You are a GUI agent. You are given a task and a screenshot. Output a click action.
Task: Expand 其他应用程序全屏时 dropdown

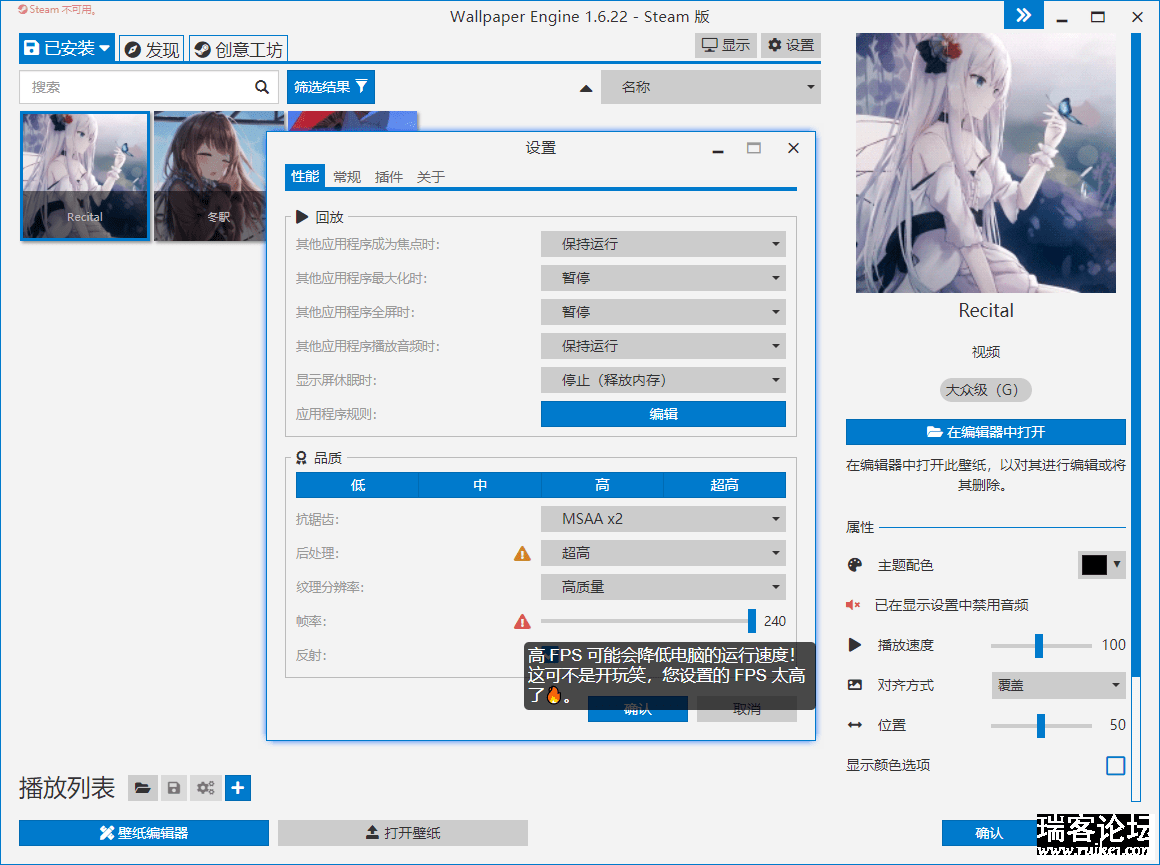pyautogui.click(x=663, y=312)
